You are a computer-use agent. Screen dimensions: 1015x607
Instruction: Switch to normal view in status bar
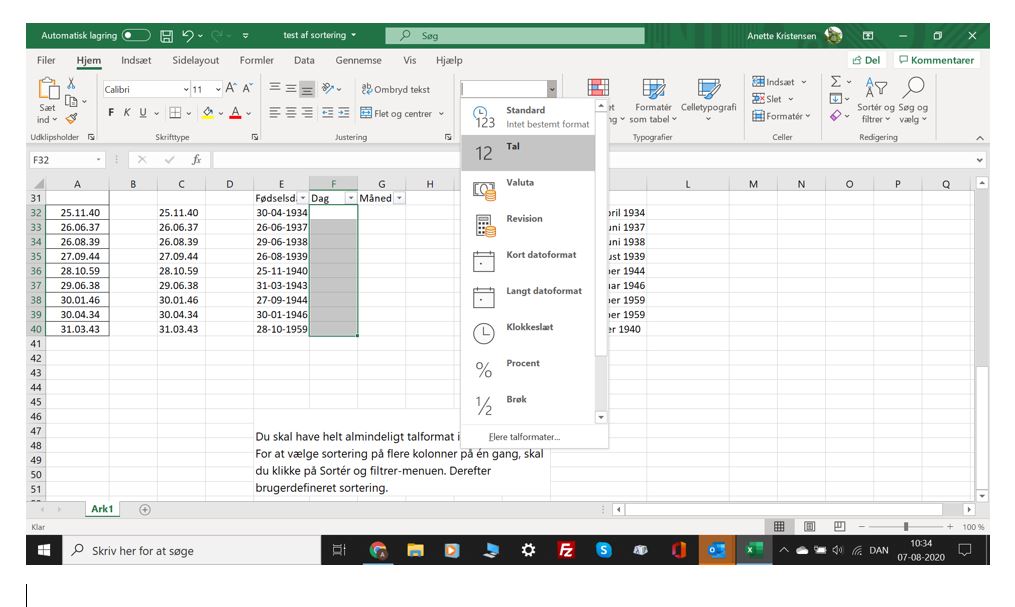(x=779, y=527)
